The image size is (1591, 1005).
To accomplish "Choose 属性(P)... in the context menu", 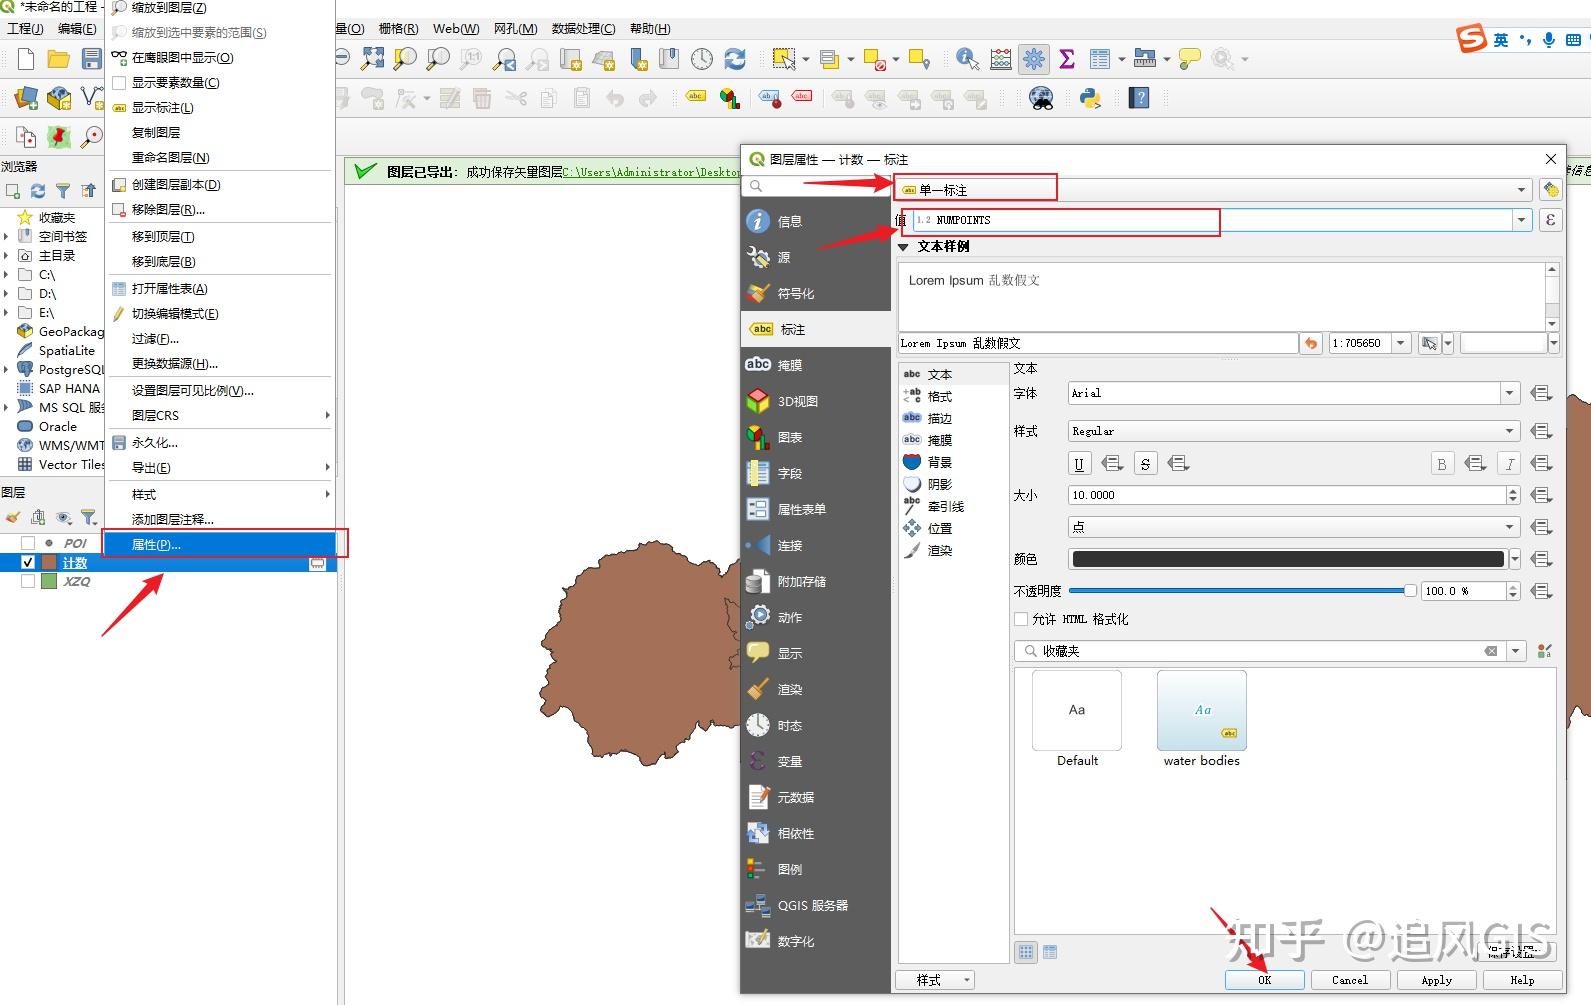I will 157,544.
